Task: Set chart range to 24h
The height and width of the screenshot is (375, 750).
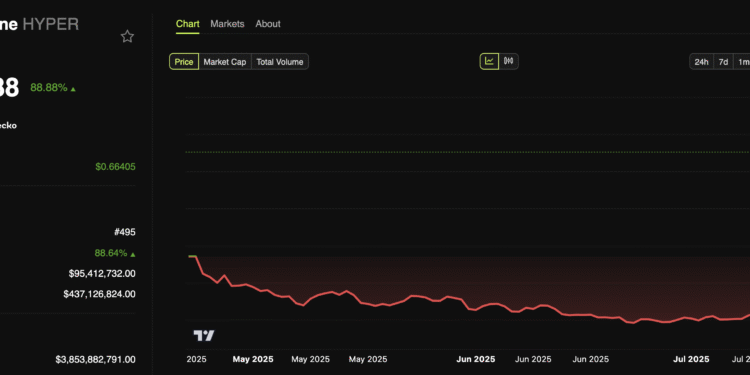Action: (x=701, y=62)
